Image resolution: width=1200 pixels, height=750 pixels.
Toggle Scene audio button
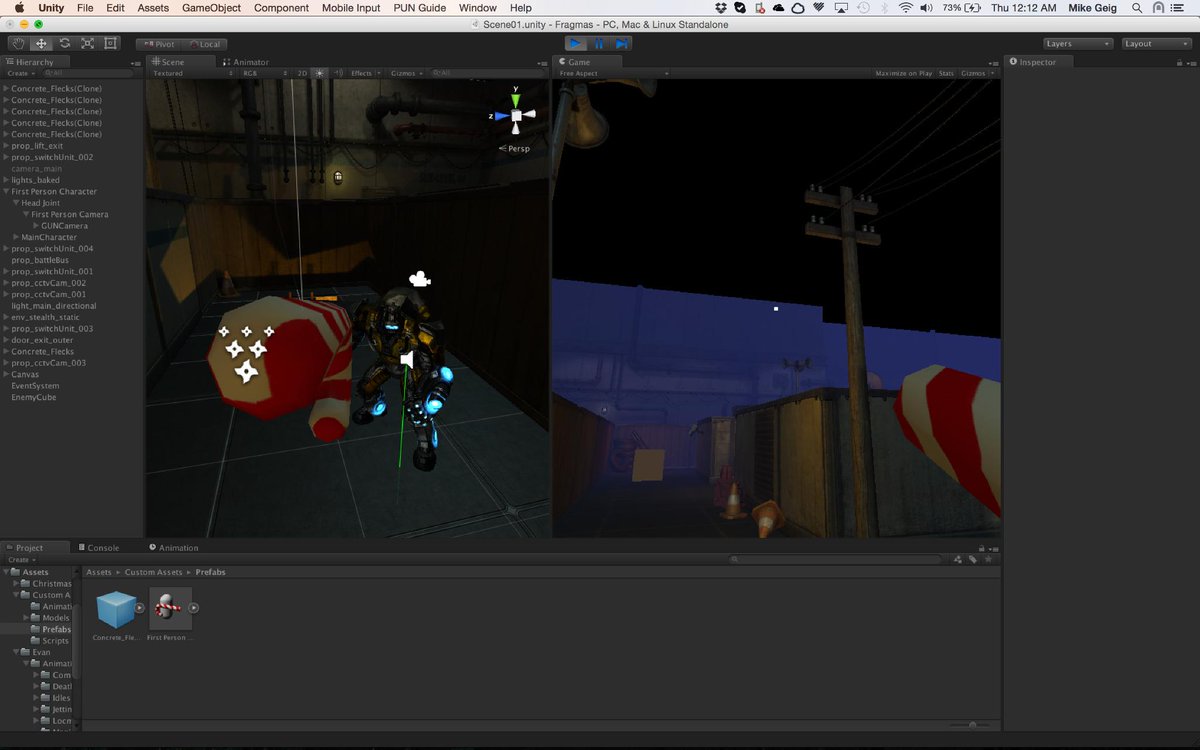338,73
